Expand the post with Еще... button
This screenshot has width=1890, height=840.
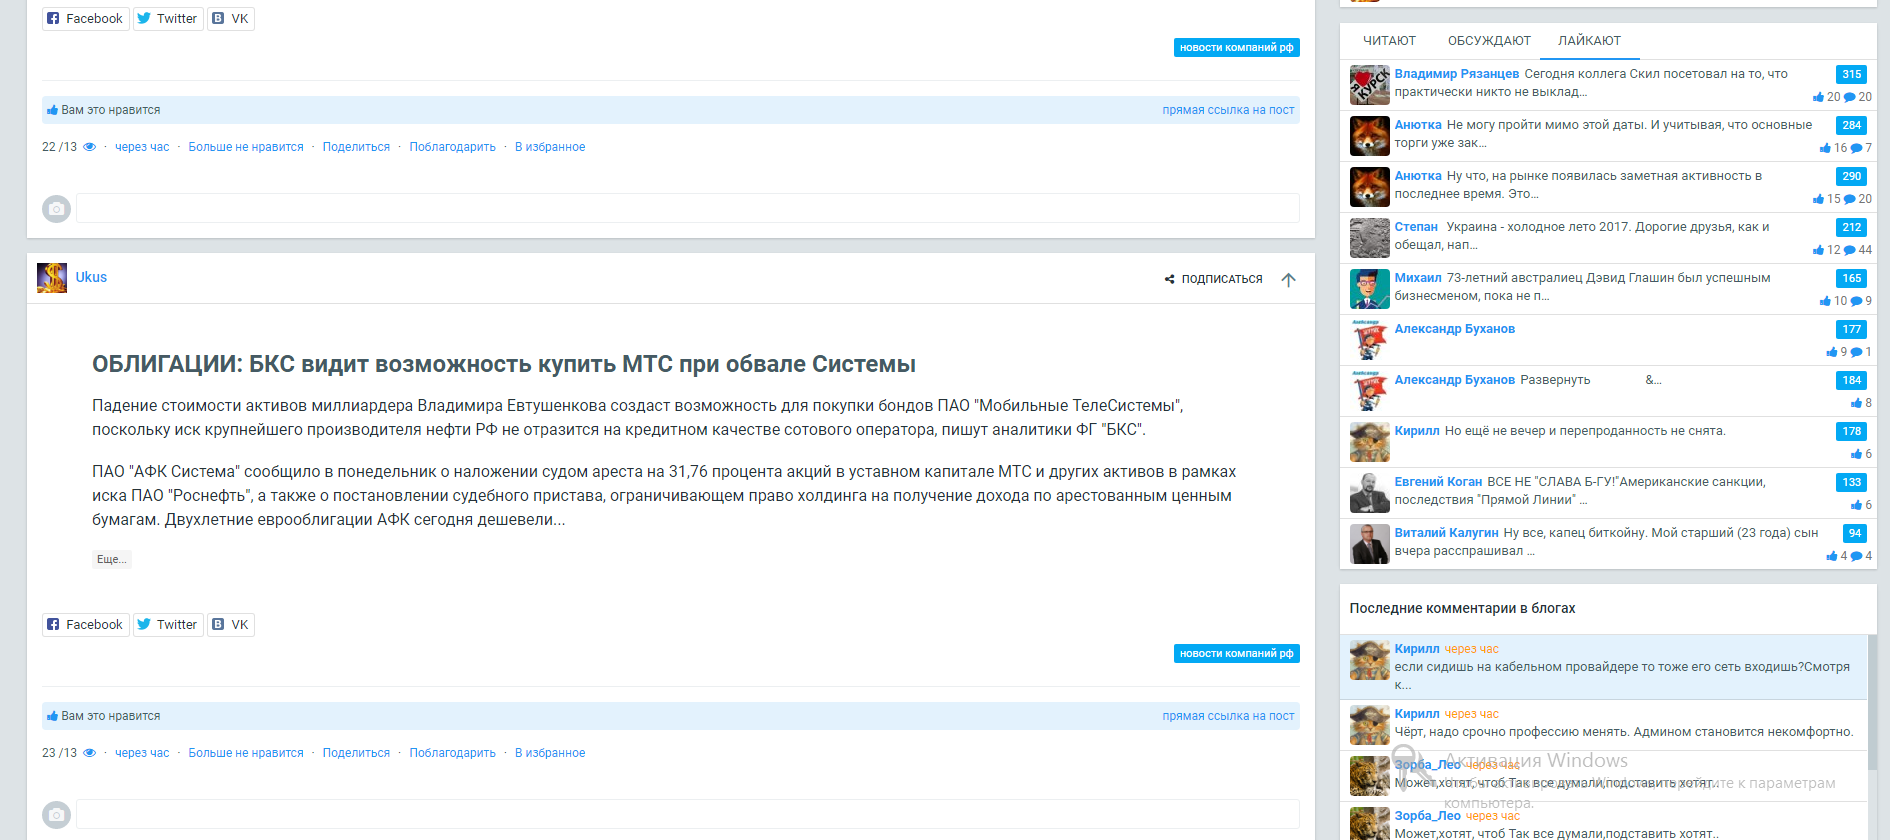tap(111, 559)
